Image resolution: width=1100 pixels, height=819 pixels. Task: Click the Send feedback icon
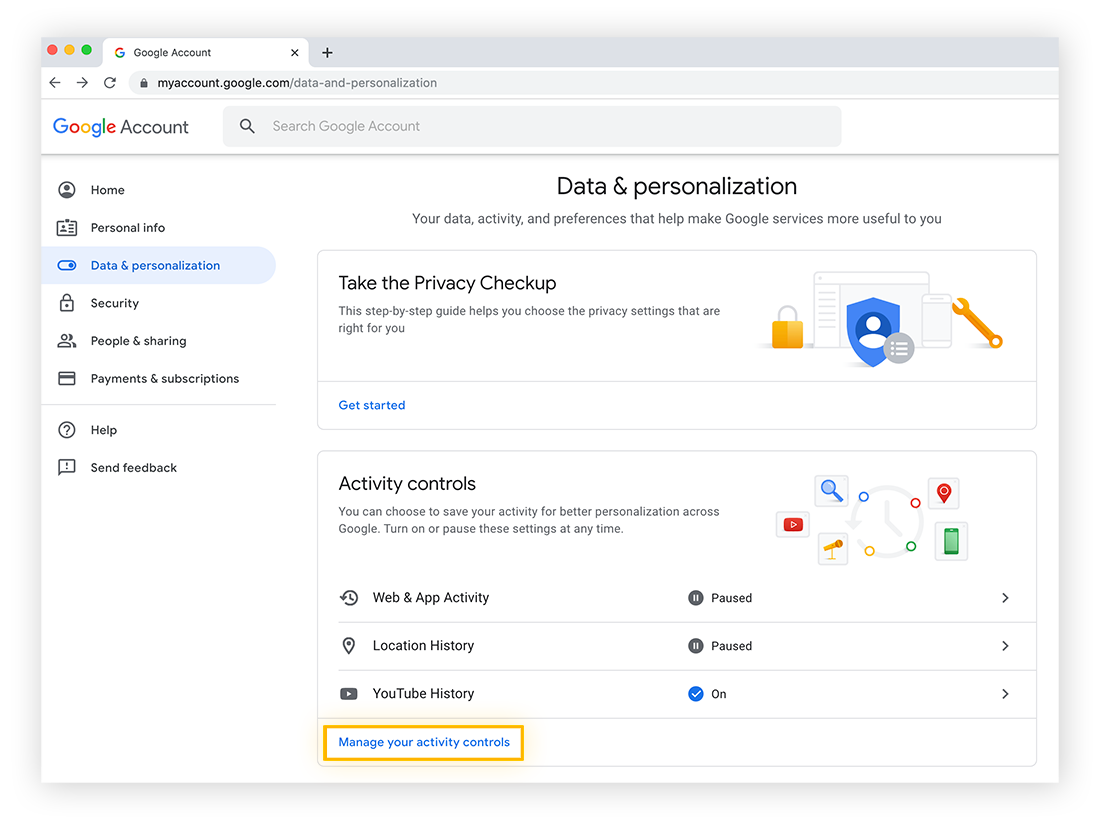[x=66, y=467]
